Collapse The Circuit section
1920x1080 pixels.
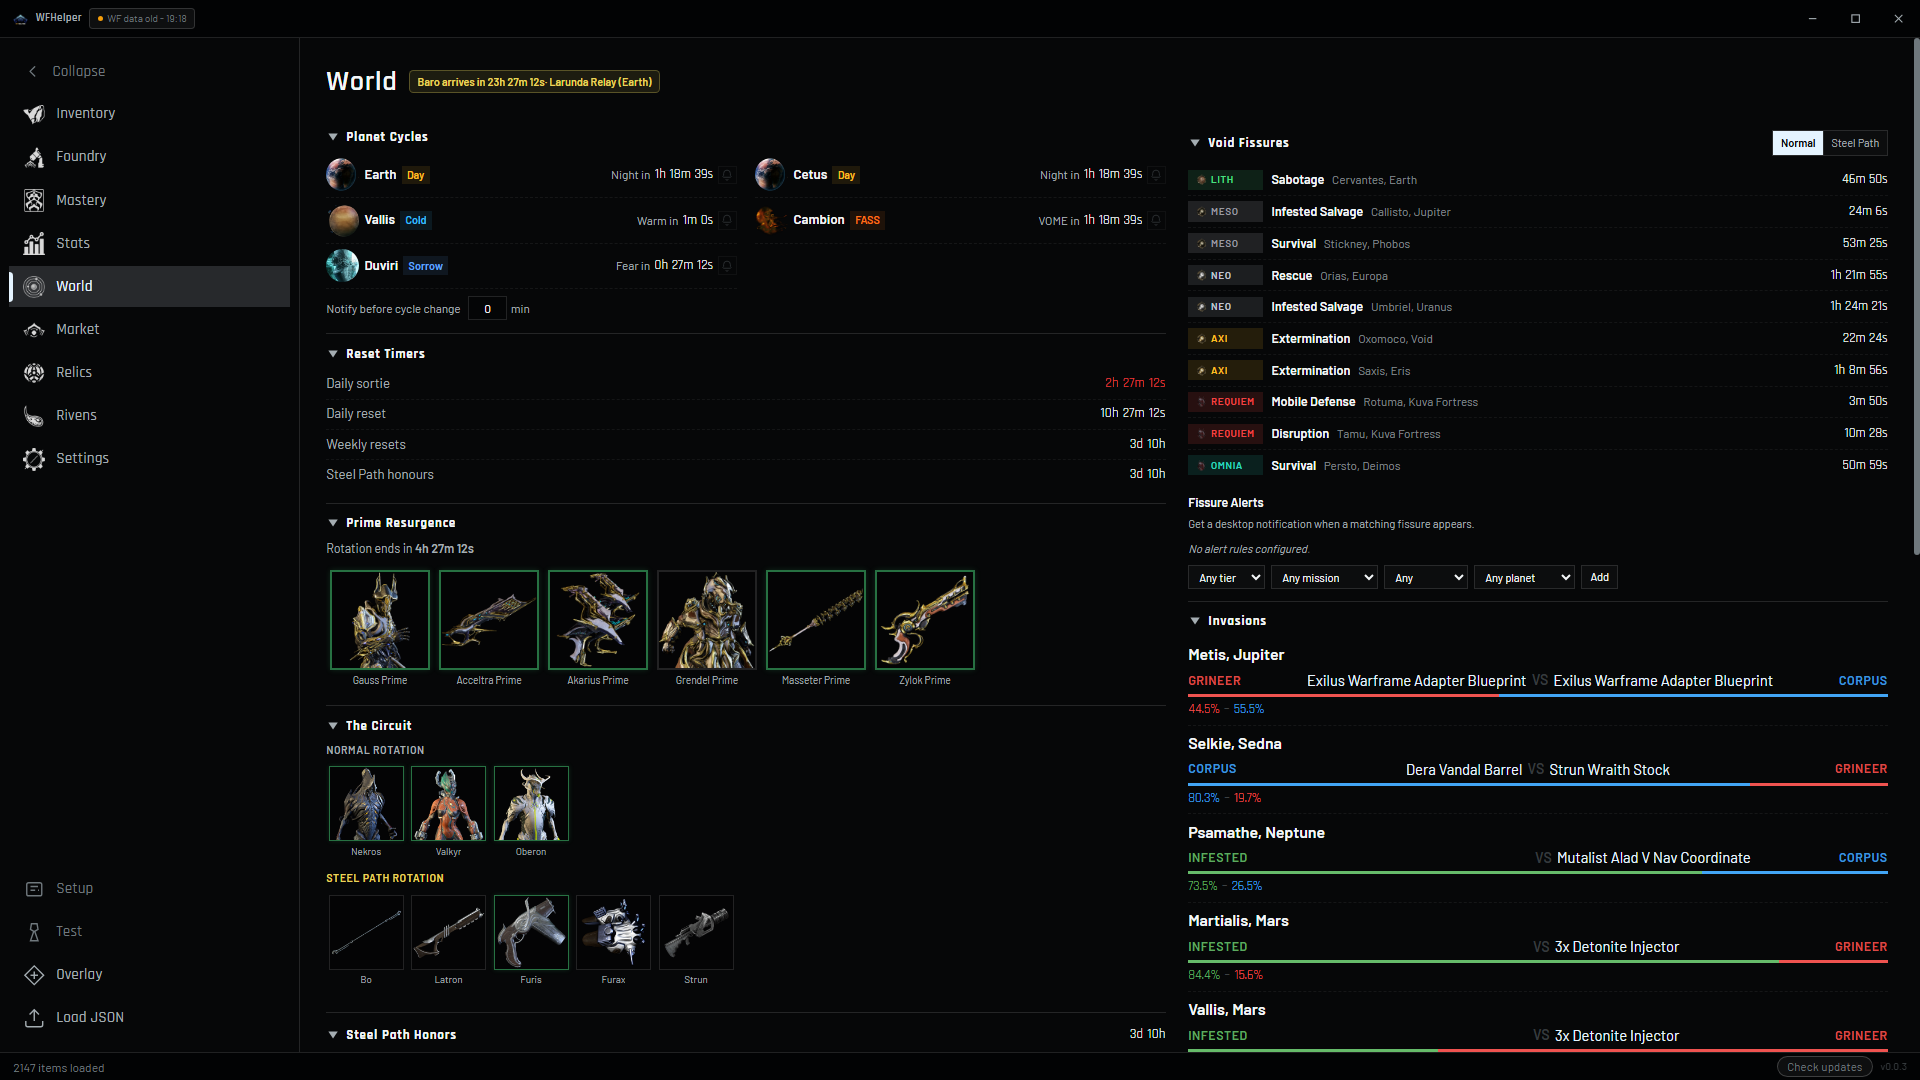[x=333, y=726]
